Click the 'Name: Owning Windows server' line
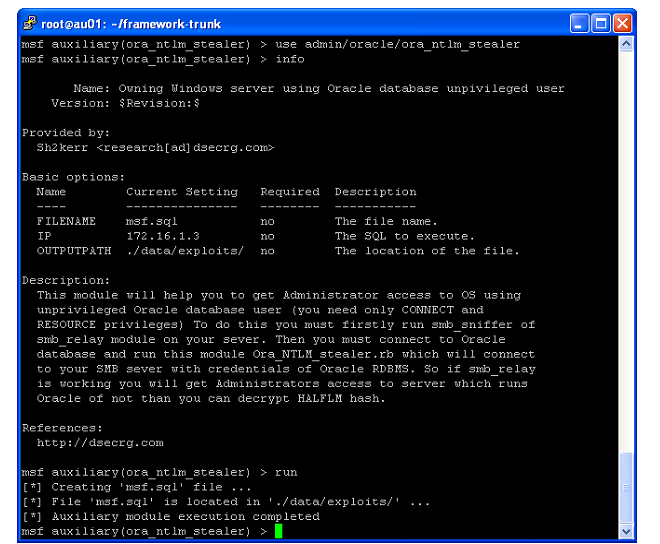660x544 pixels. [x=319, y=89]
